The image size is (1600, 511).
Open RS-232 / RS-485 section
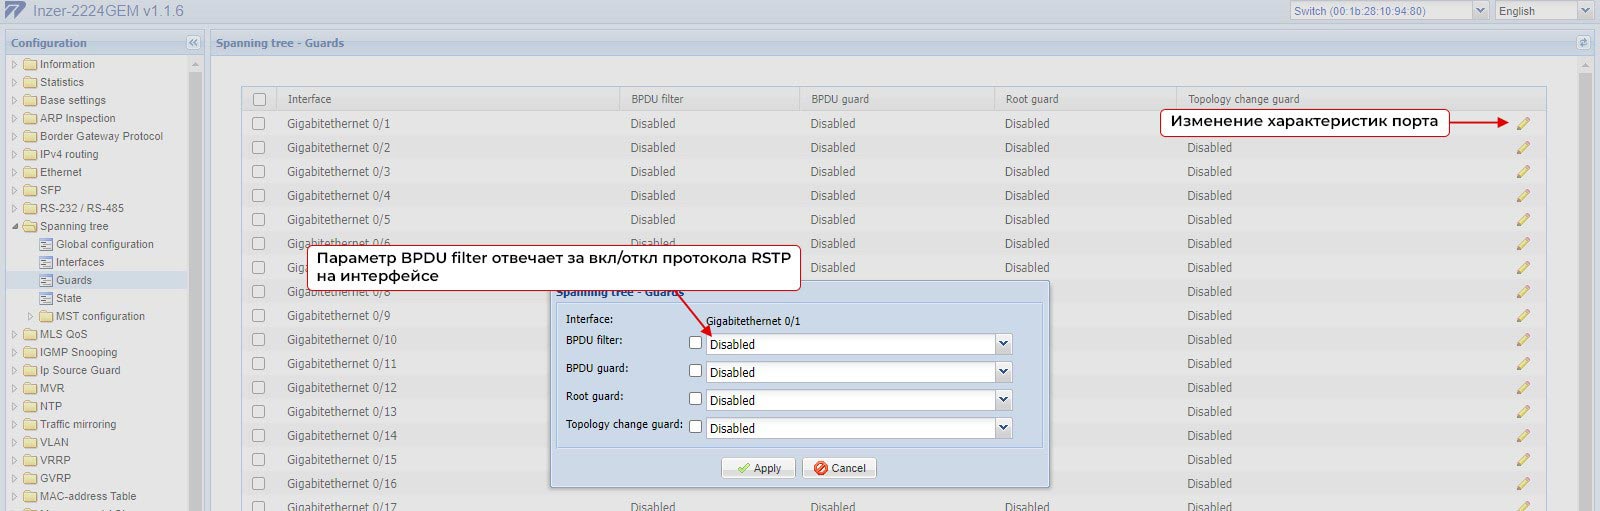tap(82, 209)
